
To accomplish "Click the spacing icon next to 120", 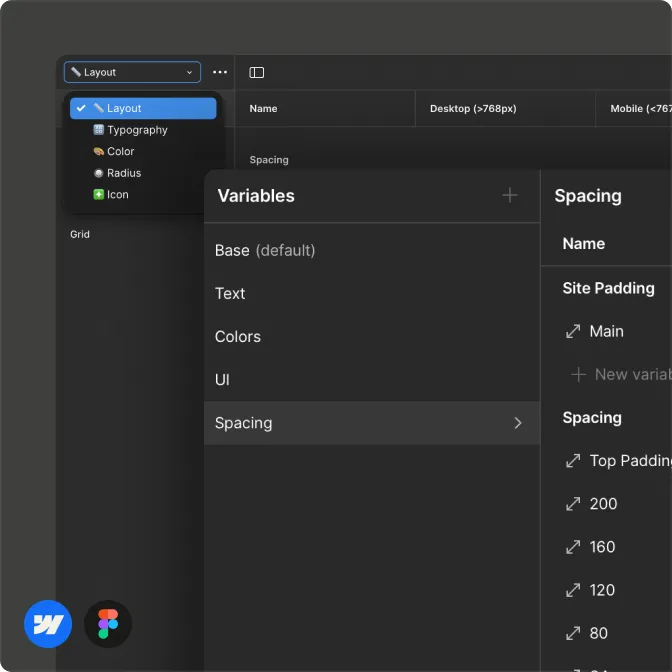I will [x=574, y=590].
